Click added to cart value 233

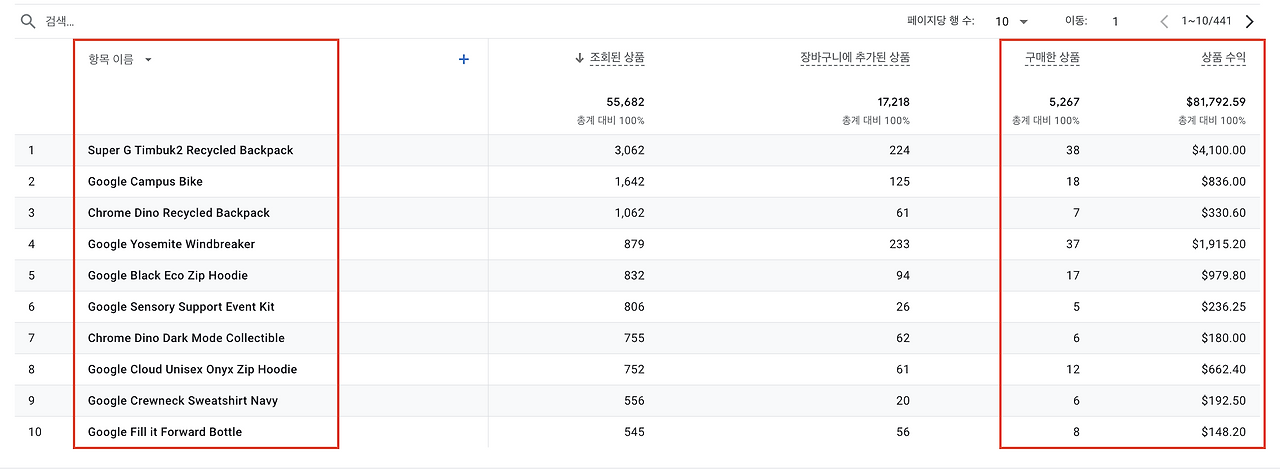(x=900, y=244)
